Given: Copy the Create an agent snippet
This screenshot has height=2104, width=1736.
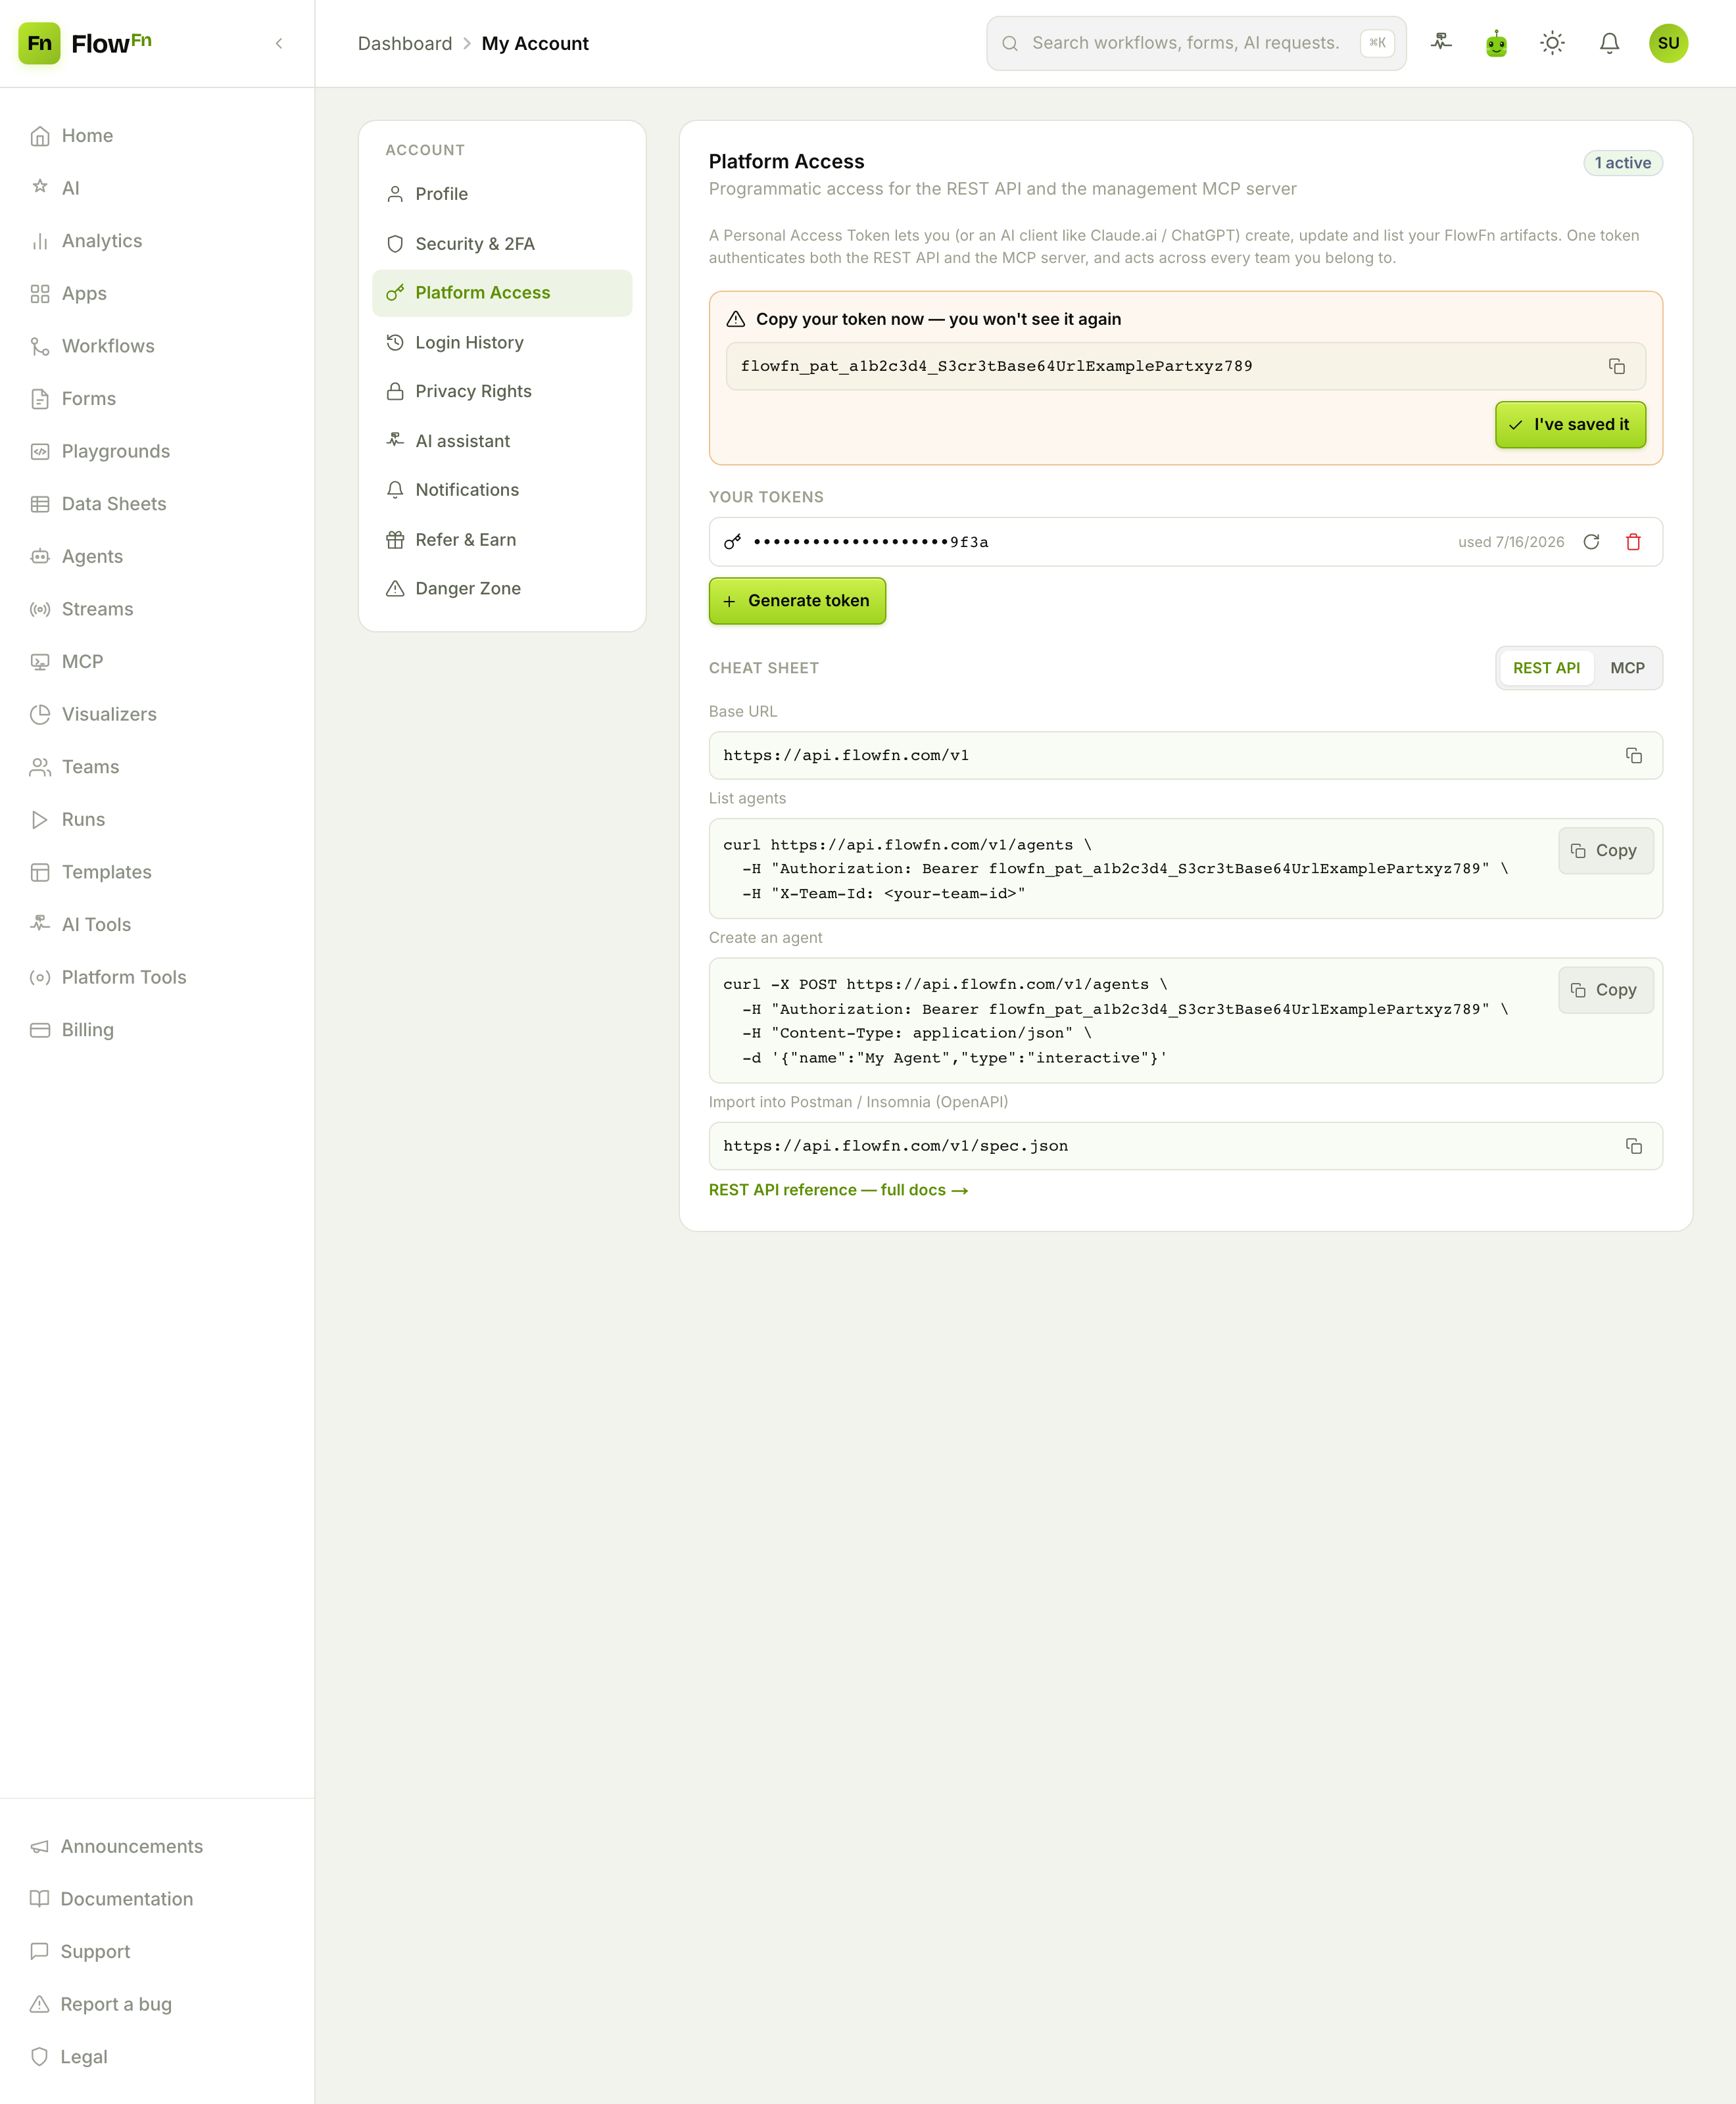Looking at the screenshot, I should point(1605,990).
